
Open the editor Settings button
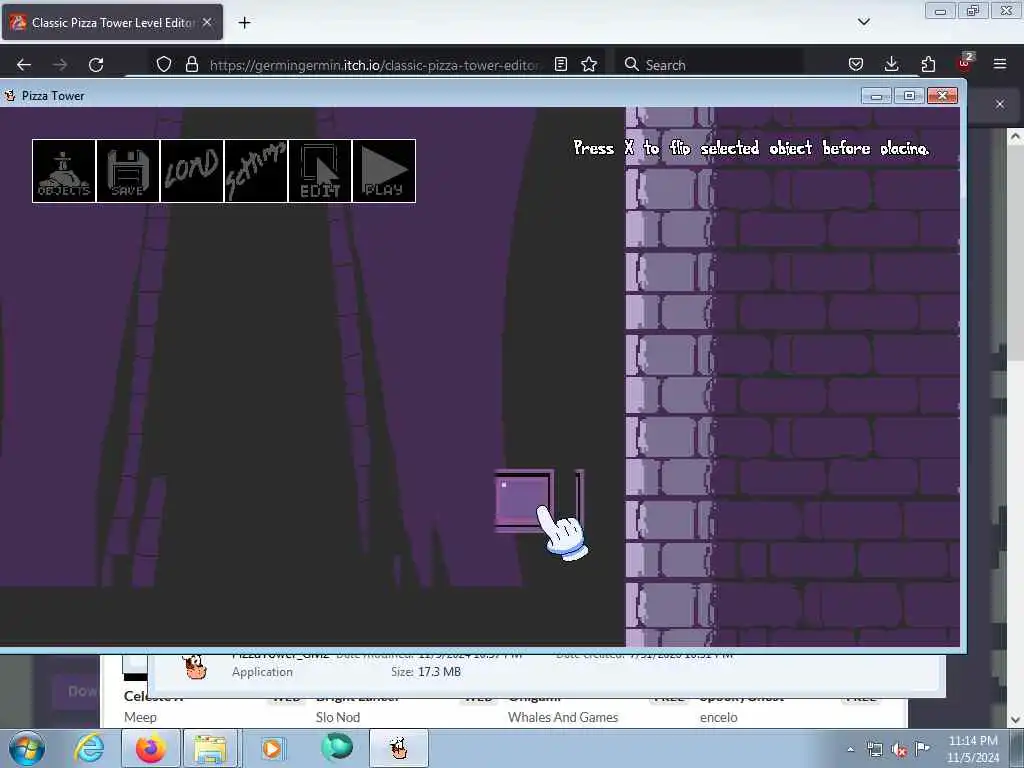[x=256, y=171]
